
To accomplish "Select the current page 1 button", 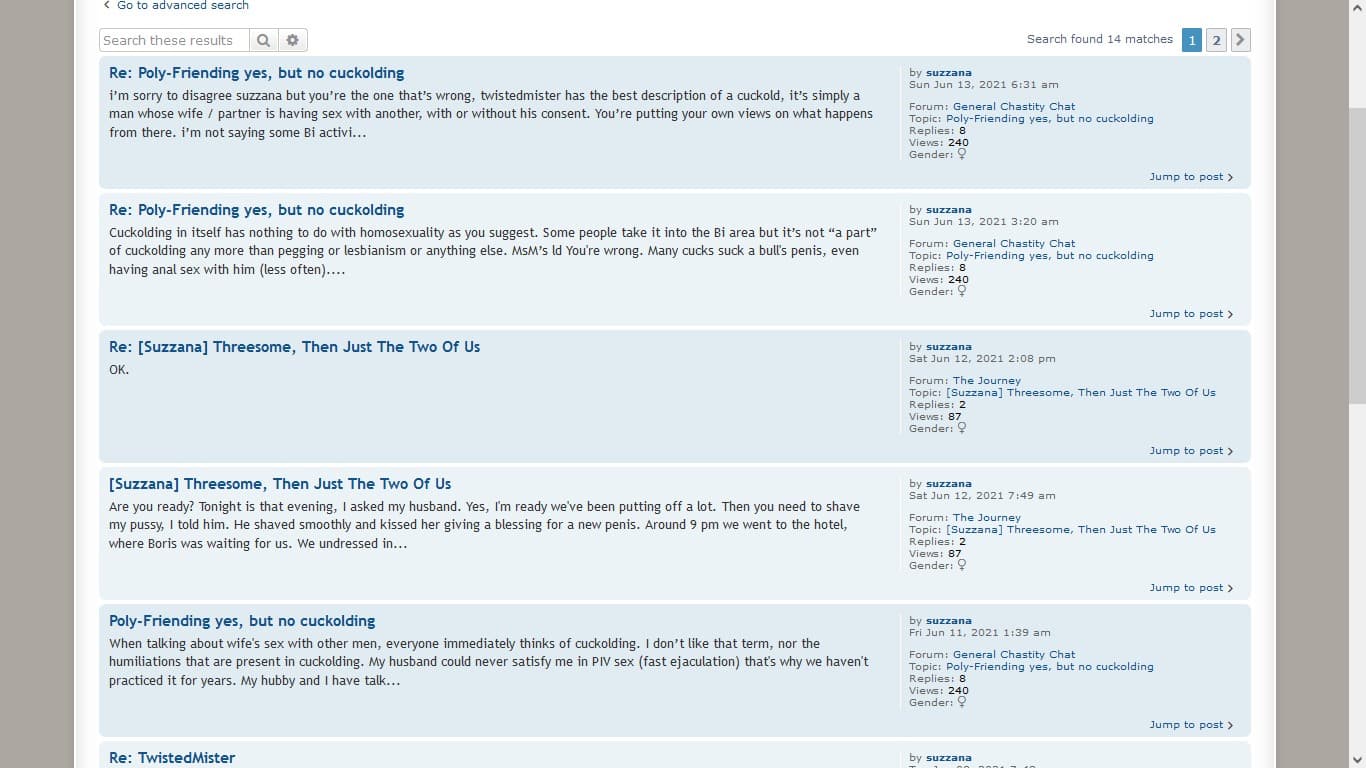I will 1191,40.
